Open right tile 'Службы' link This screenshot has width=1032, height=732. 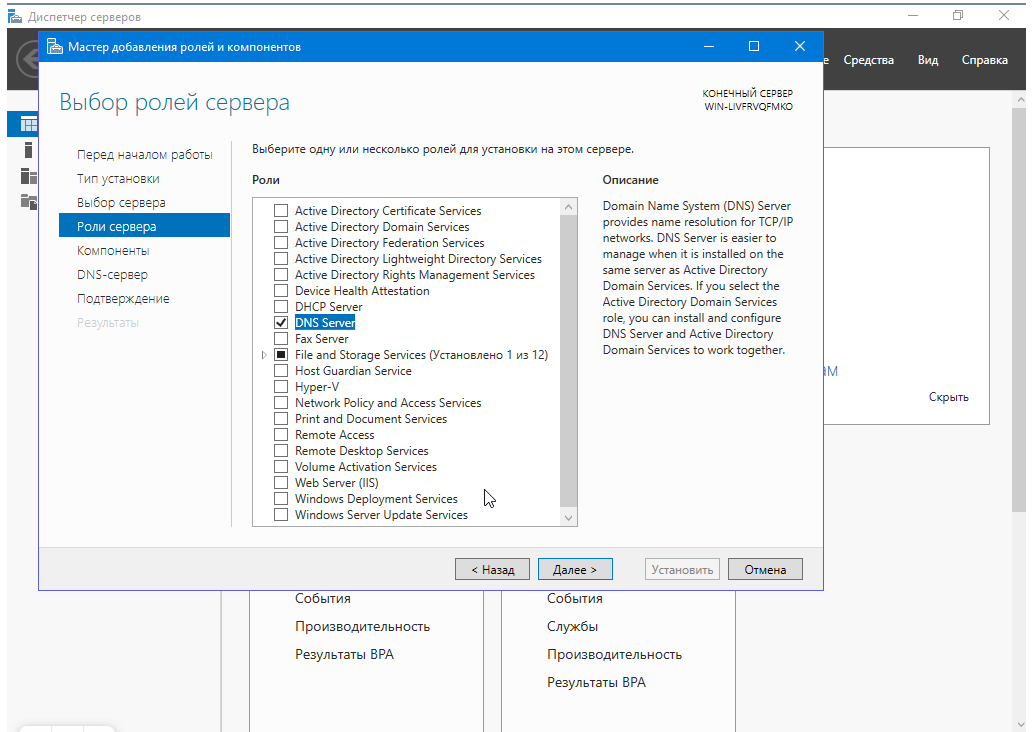tap(572, 627)
